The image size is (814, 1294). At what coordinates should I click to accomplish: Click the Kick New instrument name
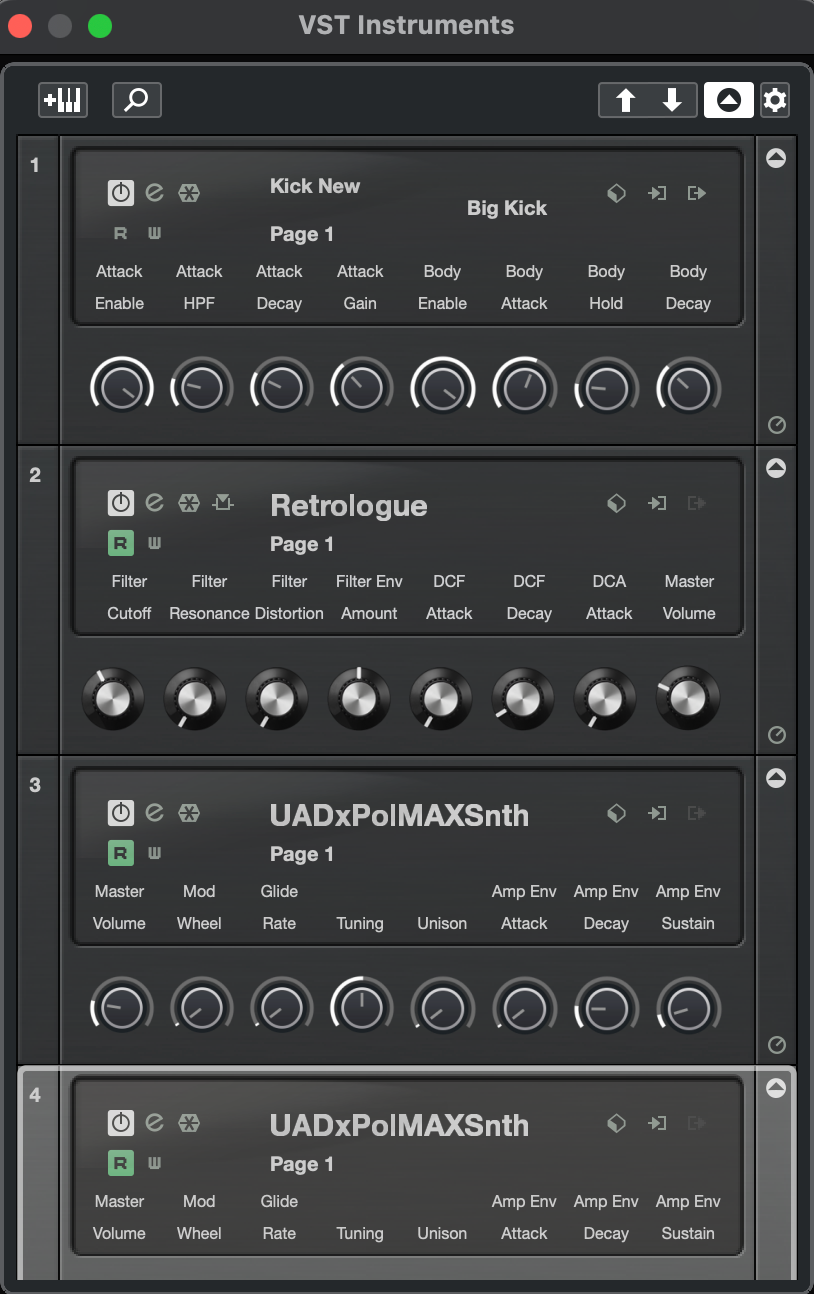(315, 185)
